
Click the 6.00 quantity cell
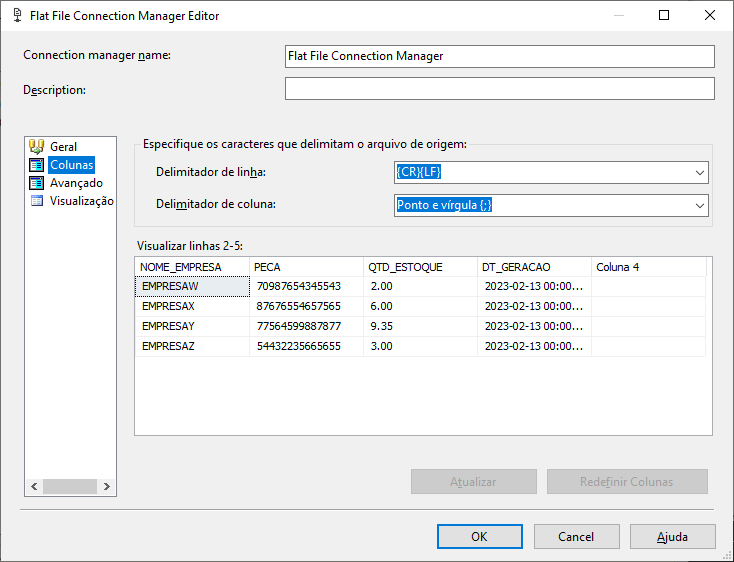point(420,307)
